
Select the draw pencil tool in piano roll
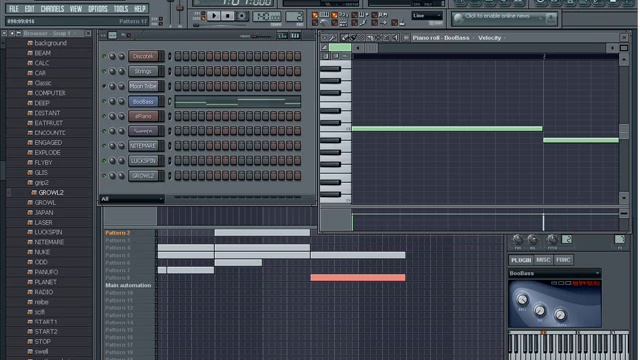click(x=344, y=38)
